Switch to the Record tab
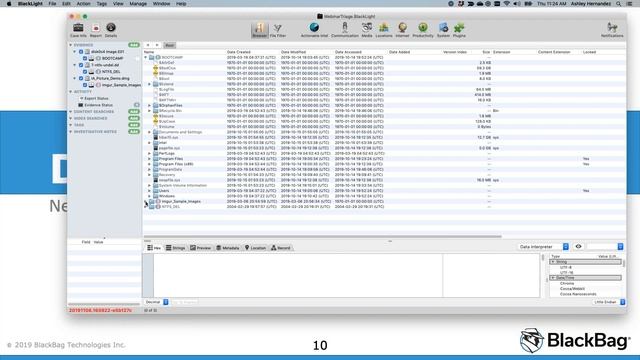Screen dimensions: 640x360 281,248
